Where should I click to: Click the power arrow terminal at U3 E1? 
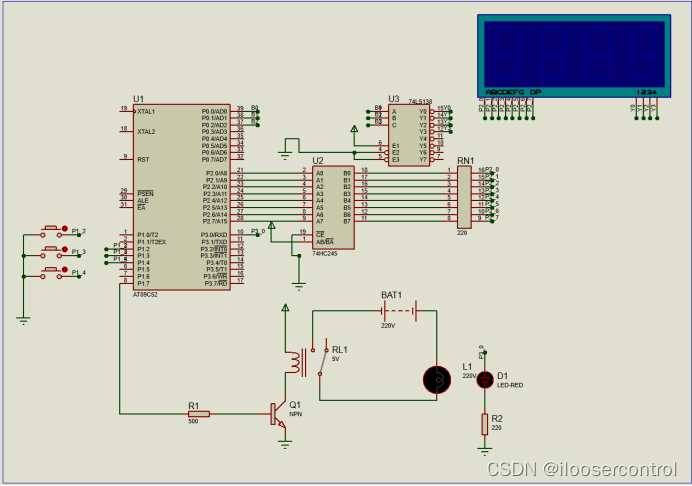click(354, 128)
